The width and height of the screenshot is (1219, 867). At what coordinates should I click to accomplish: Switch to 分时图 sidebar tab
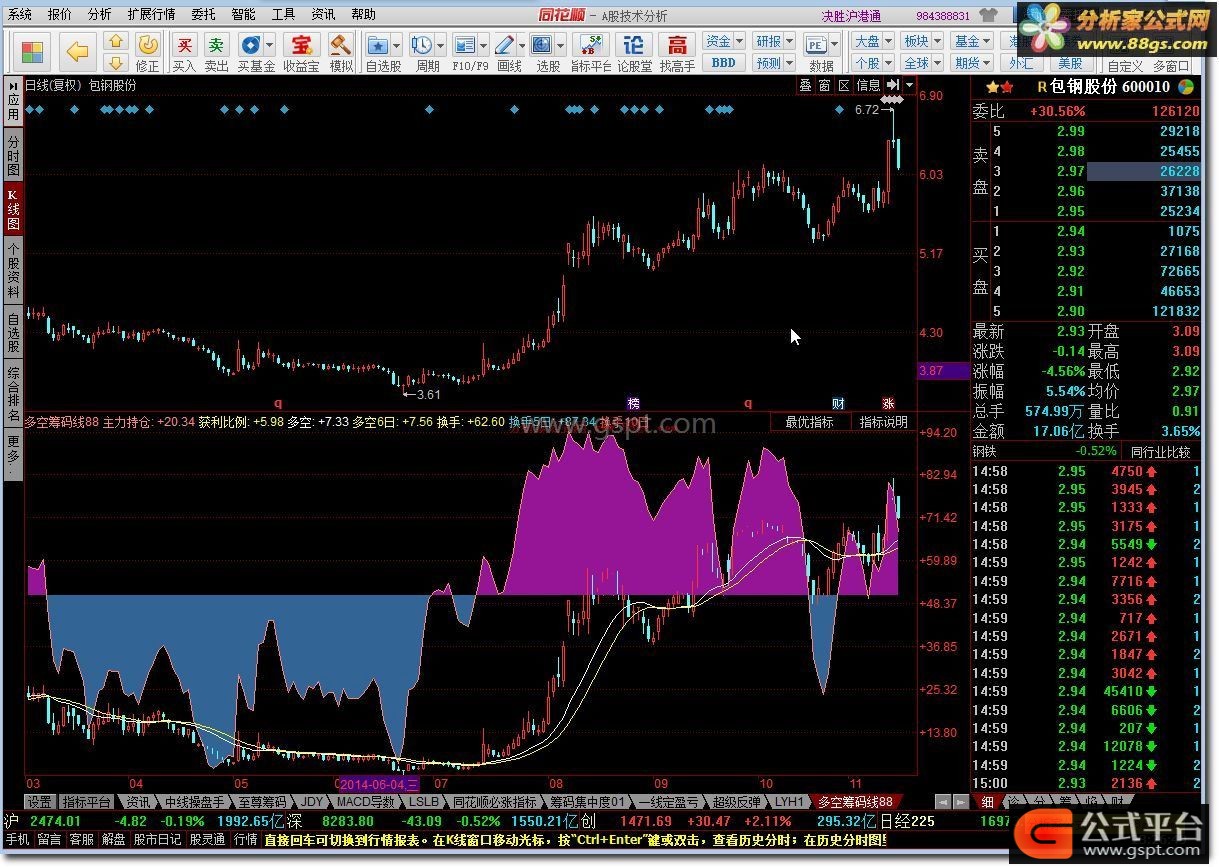tap(13, 155)
